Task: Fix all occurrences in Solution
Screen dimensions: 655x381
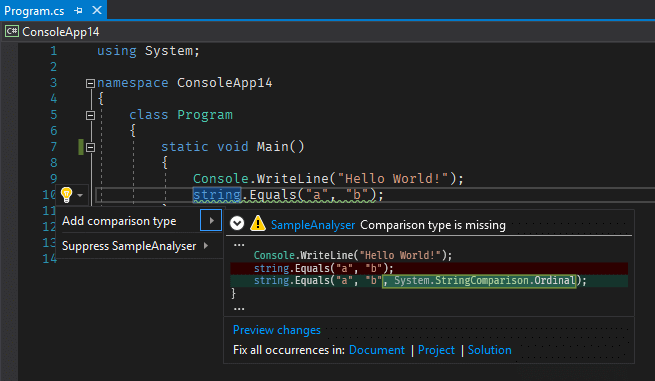Action: (x=490, y=350)
